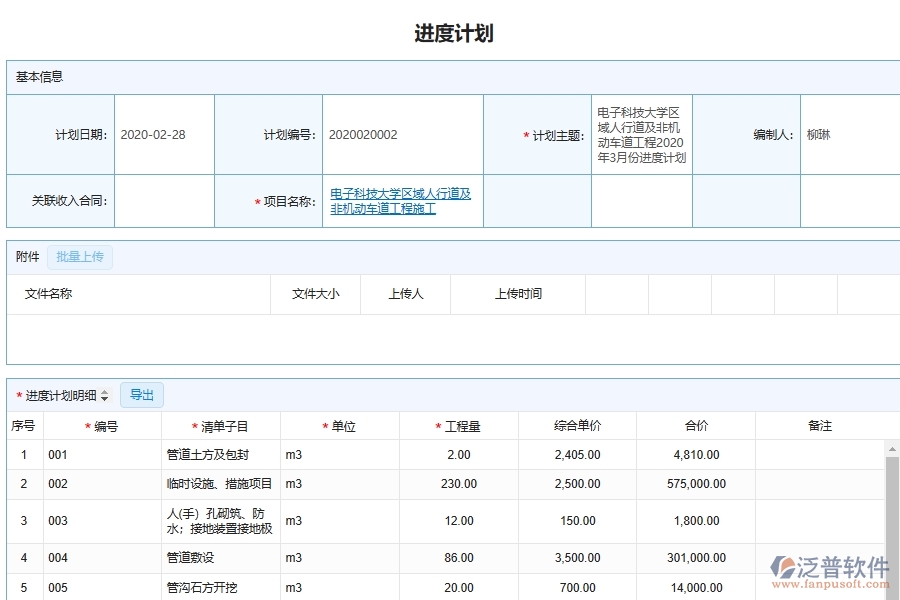Click the 导出 export button
Viewport: 900px width, 600px height.
click(x=141, y=395)
